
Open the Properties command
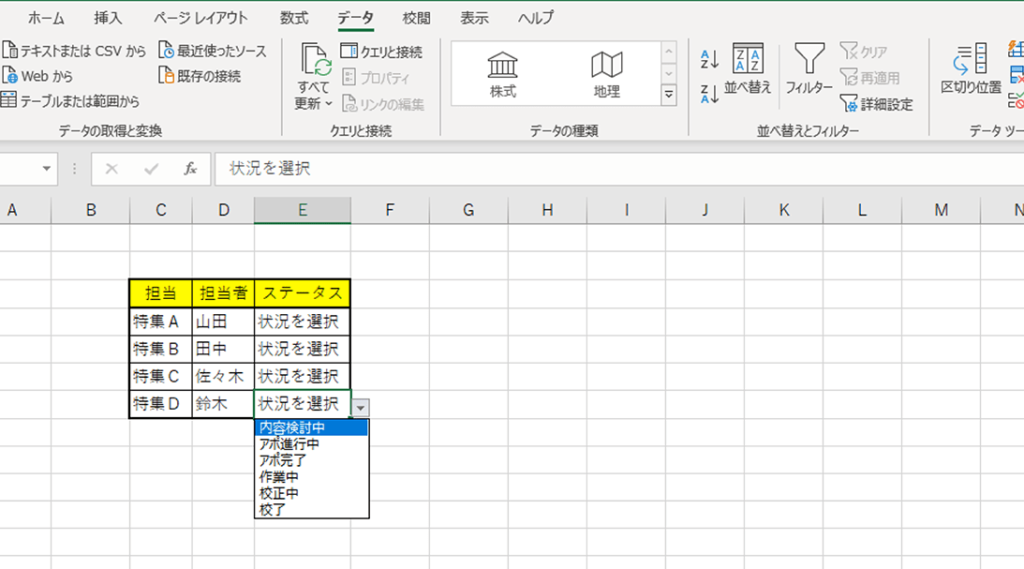click(376, 78)
